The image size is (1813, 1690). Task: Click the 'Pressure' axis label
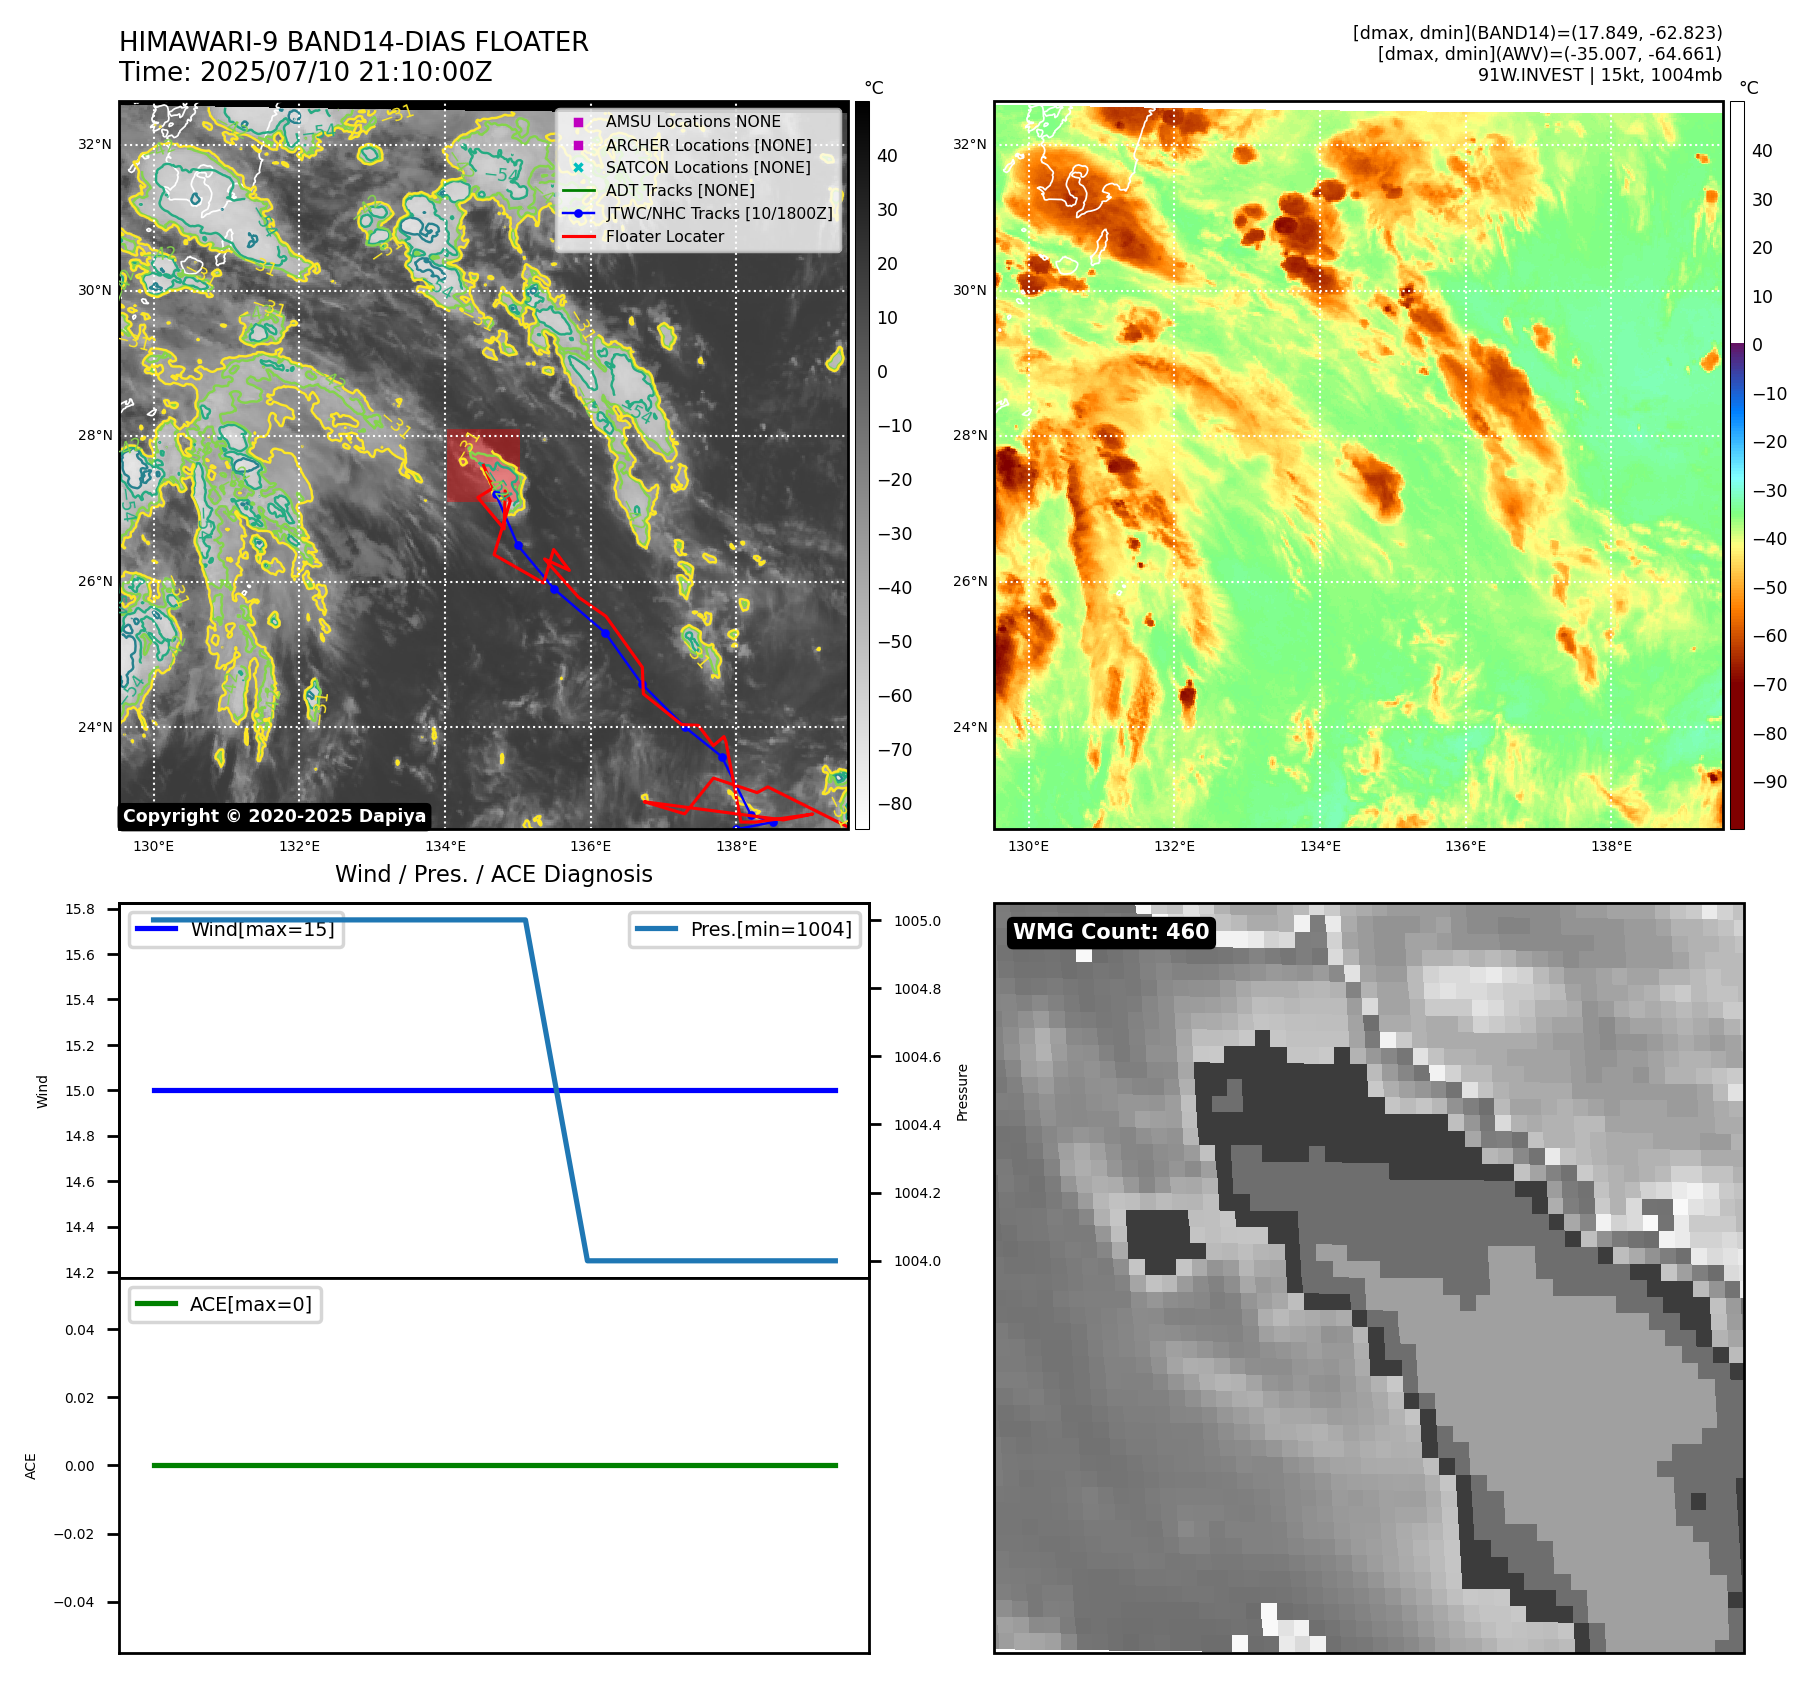click(x=963, y=1092)
